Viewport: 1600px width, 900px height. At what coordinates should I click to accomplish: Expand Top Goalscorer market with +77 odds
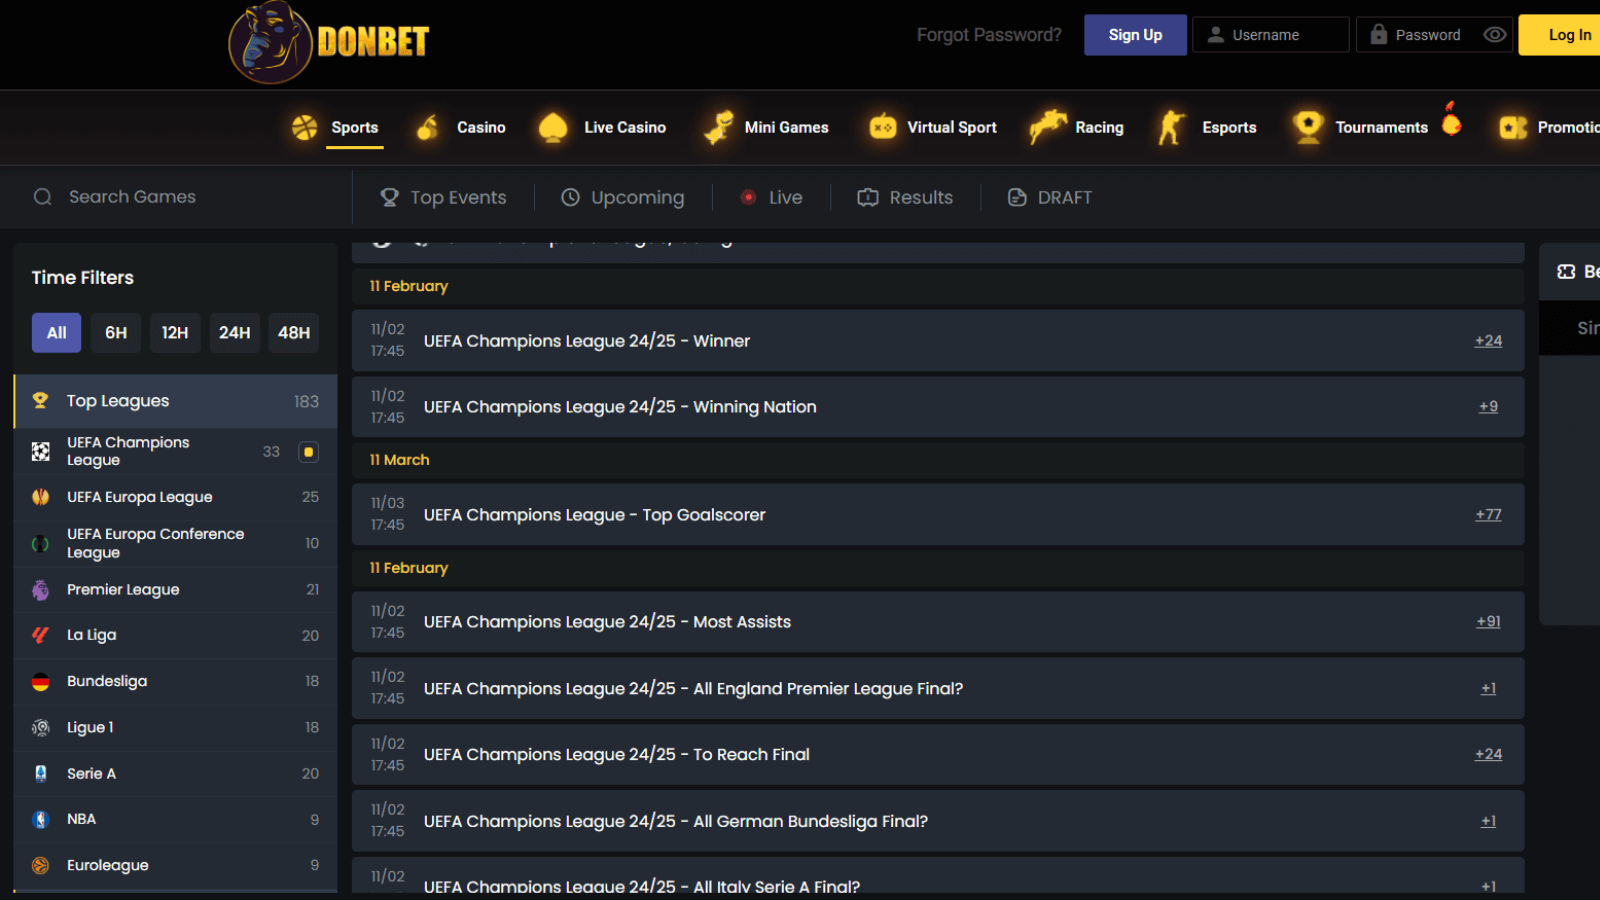coord(1488,514)
